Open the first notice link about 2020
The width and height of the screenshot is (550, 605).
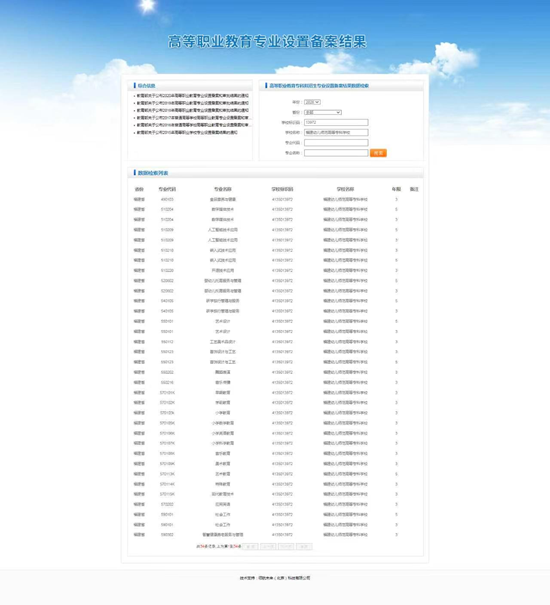pyautogui.click(x=193, y=96)
